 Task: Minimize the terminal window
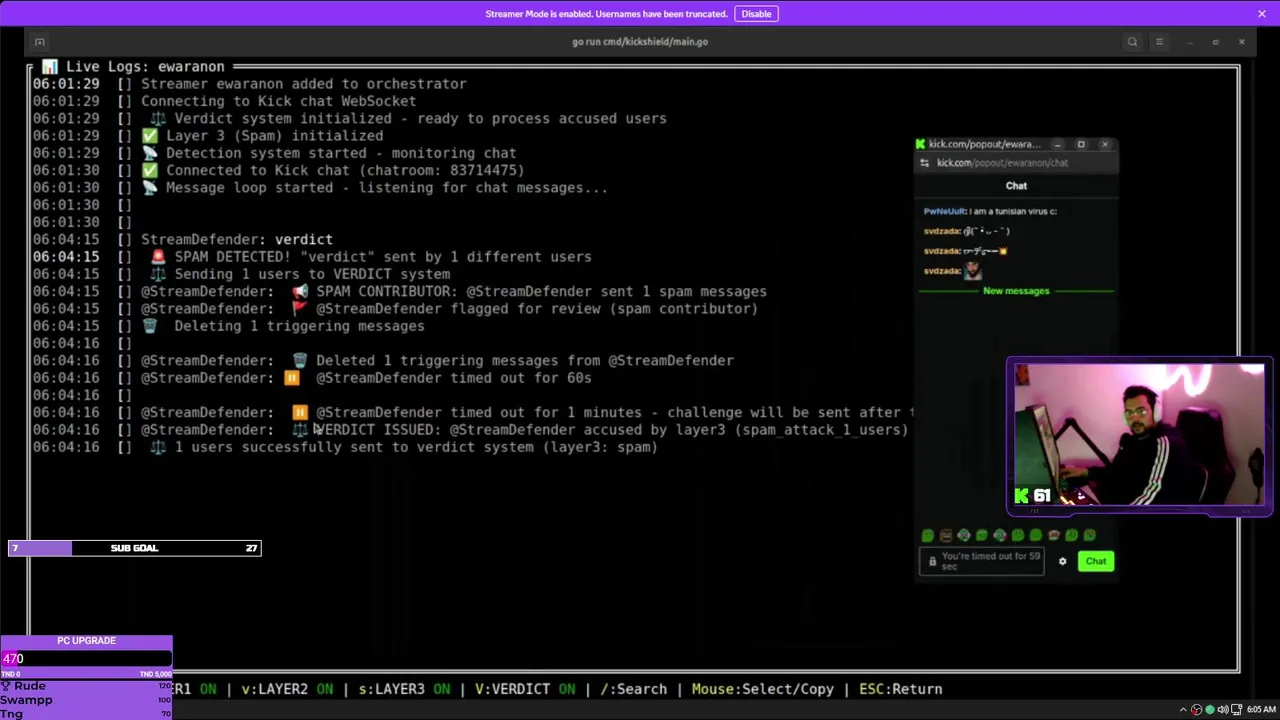(x=1189, y=41)
